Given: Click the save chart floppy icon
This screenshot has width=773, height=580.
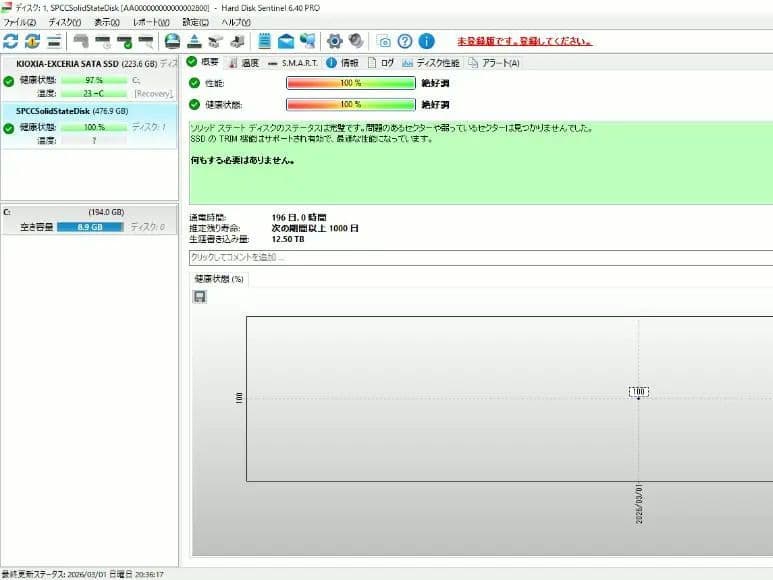Looking at the screenshot, I should pyautogui.click(x=200, y=297).
